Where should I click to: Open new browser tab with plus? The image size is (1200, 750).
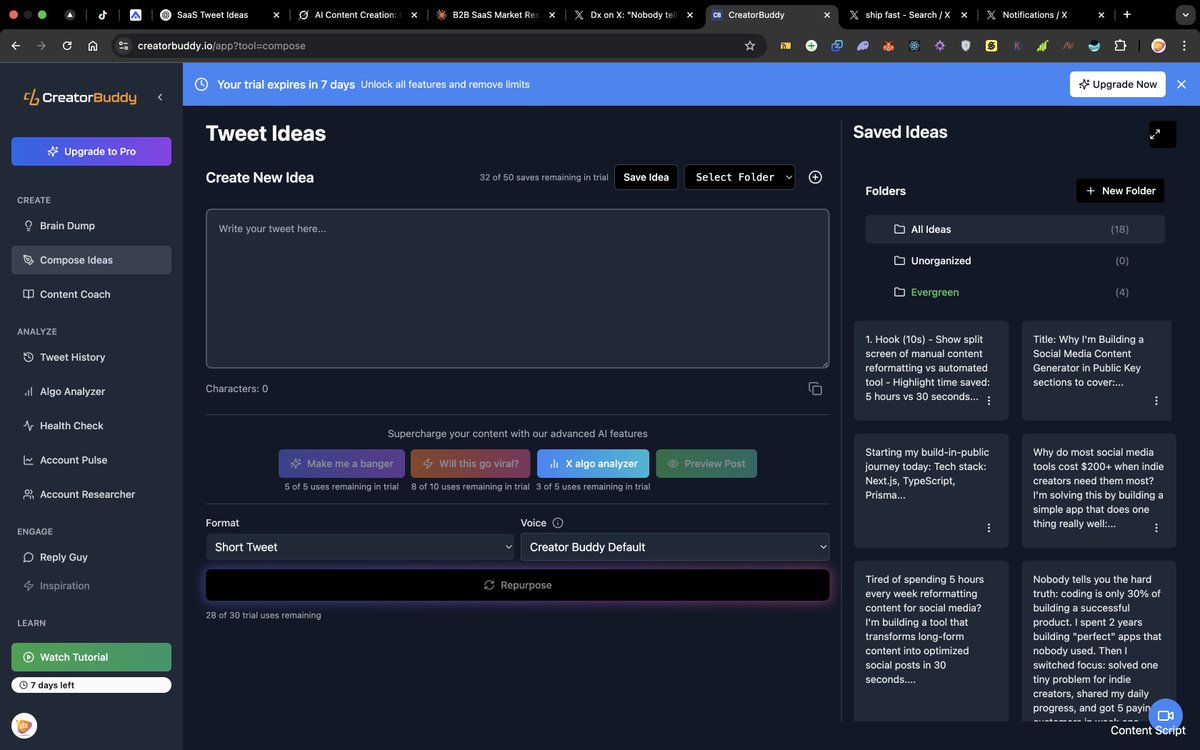click(1127, 15)
